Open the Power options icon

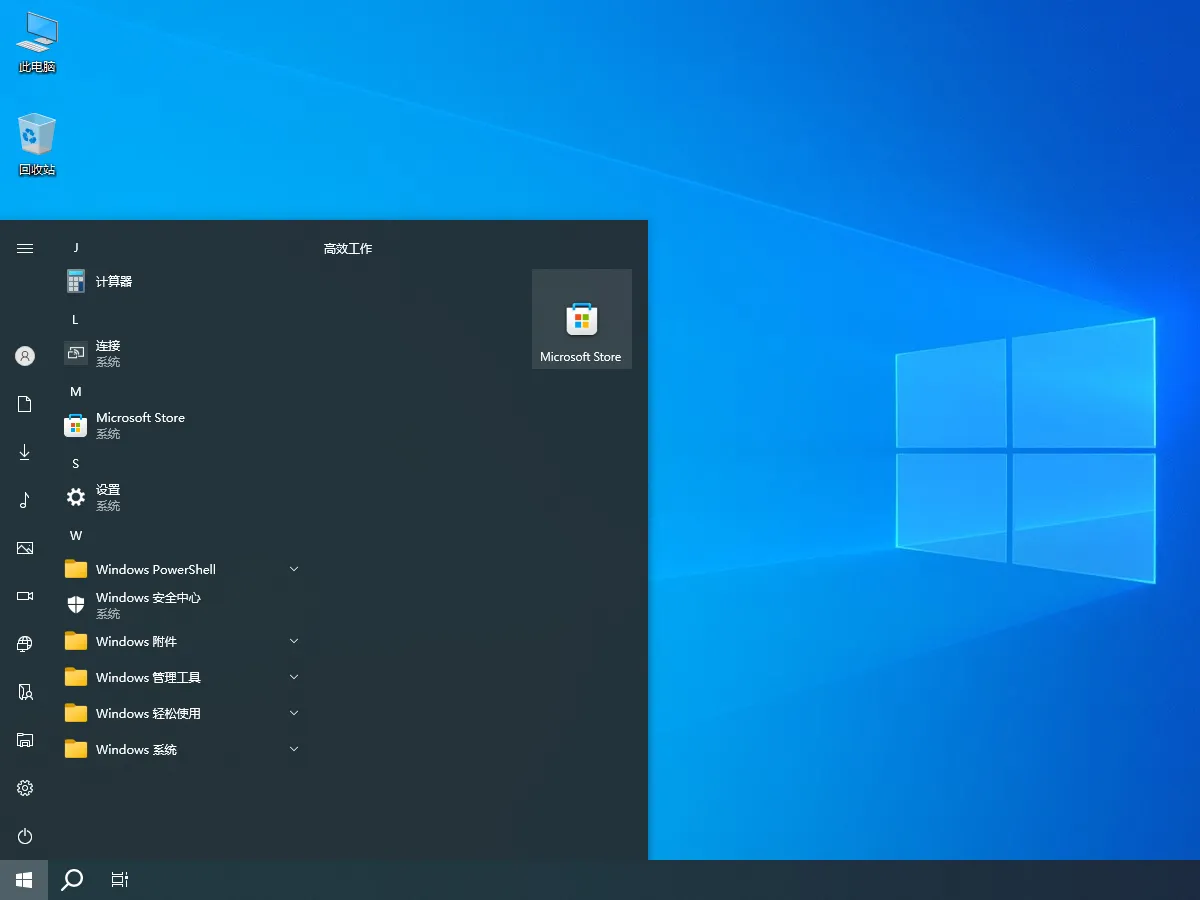pyautogui.click(x=25, y=836)
